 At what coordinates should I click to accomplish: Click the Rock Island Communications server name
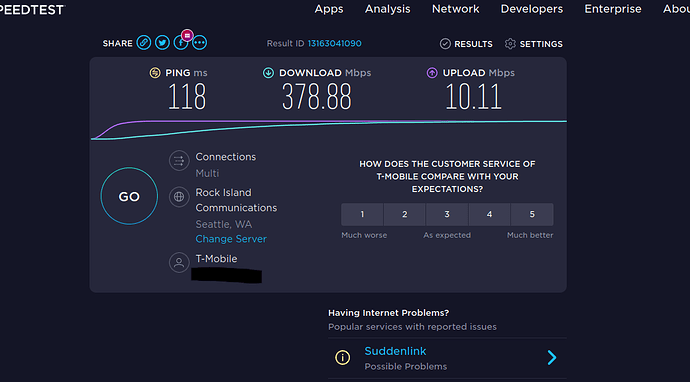236,200
